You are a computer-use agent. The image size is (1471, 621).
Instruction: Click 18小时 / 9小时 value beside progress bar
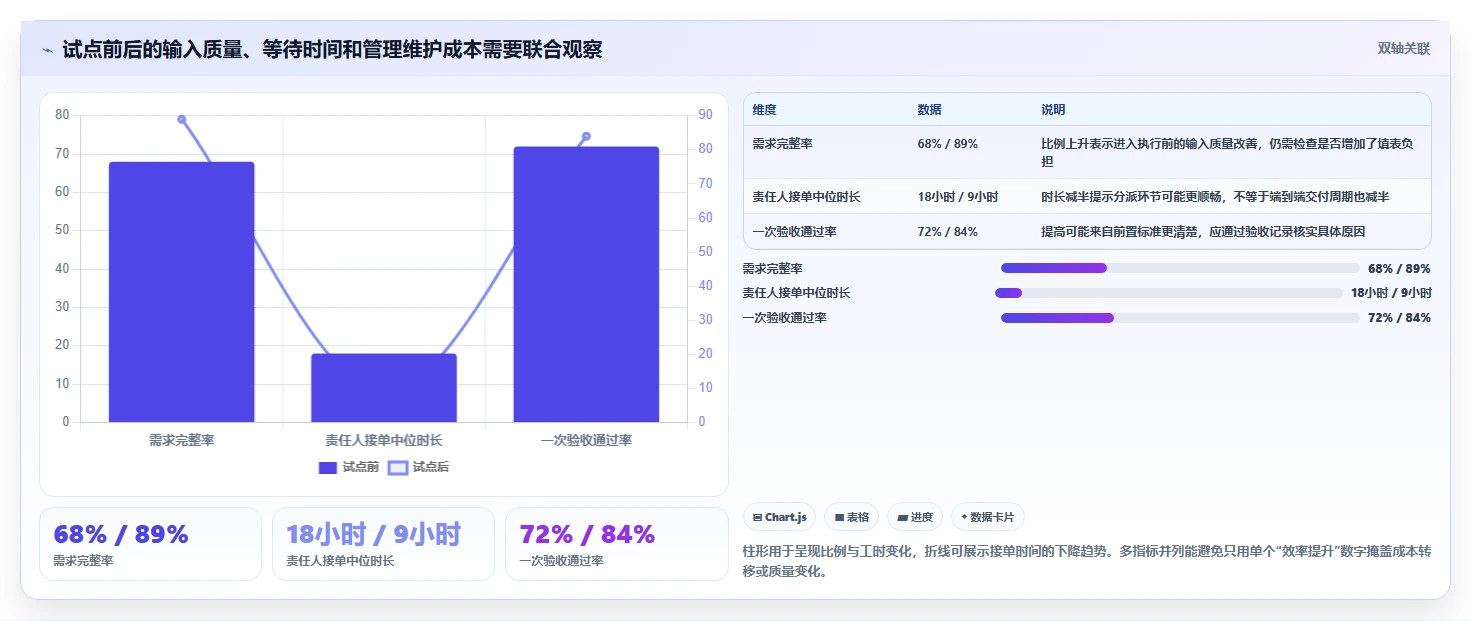(x=1391, y=293)
